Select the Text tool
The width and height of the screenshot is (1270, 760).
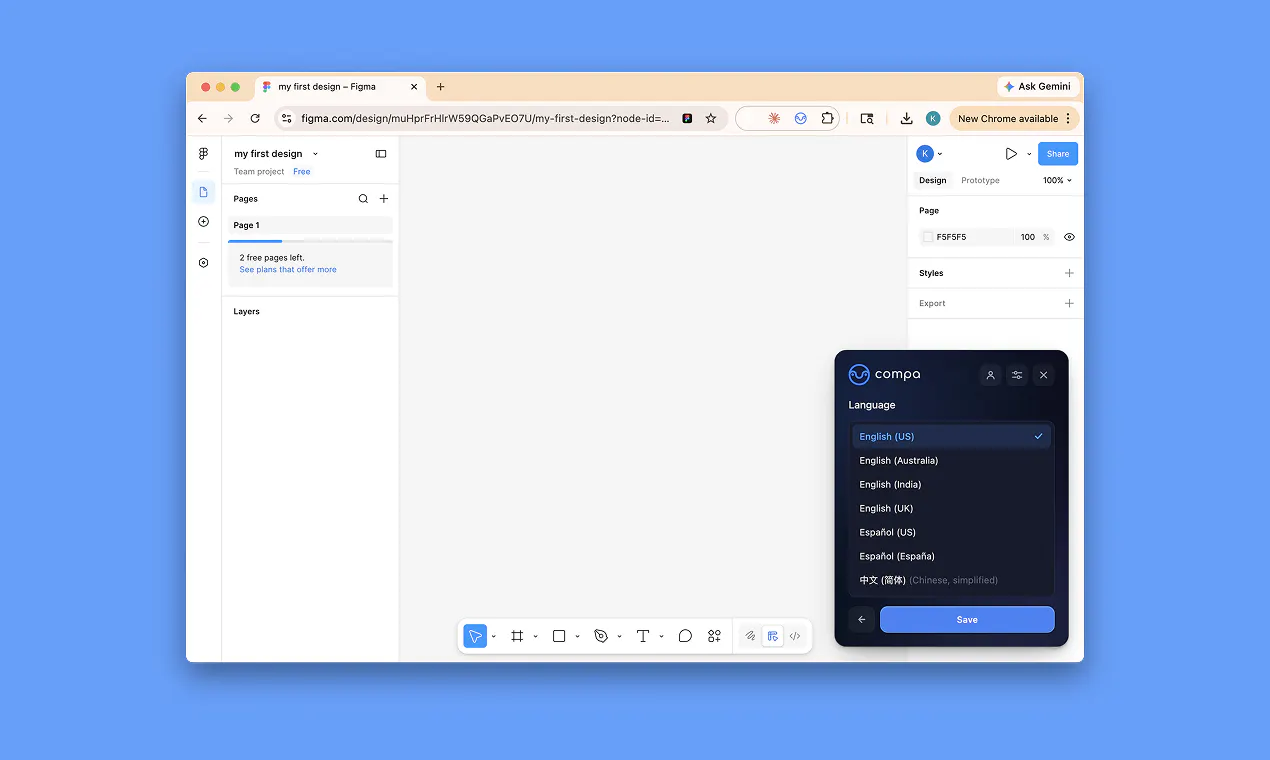pyautogui.click(x=643, y=636)
